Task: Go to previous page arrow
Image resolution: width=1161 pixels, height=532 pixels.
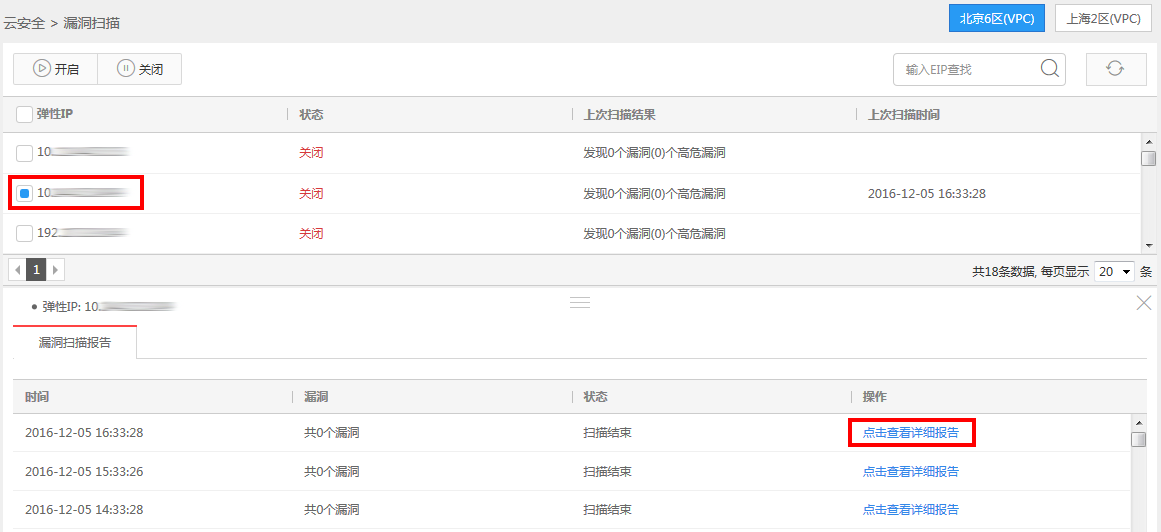Action: coord(16,270)
